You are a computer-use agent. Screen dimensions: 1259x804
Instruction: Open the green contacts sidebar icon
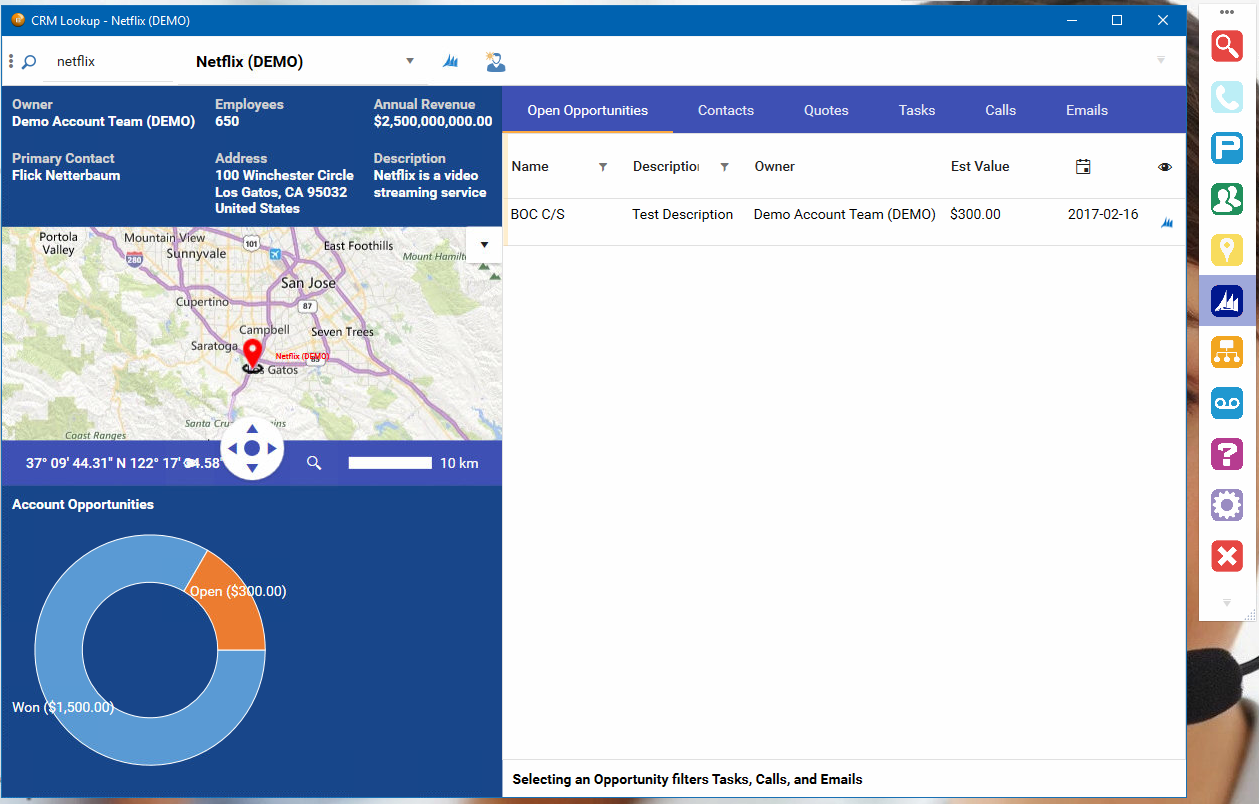[1227, 199]
